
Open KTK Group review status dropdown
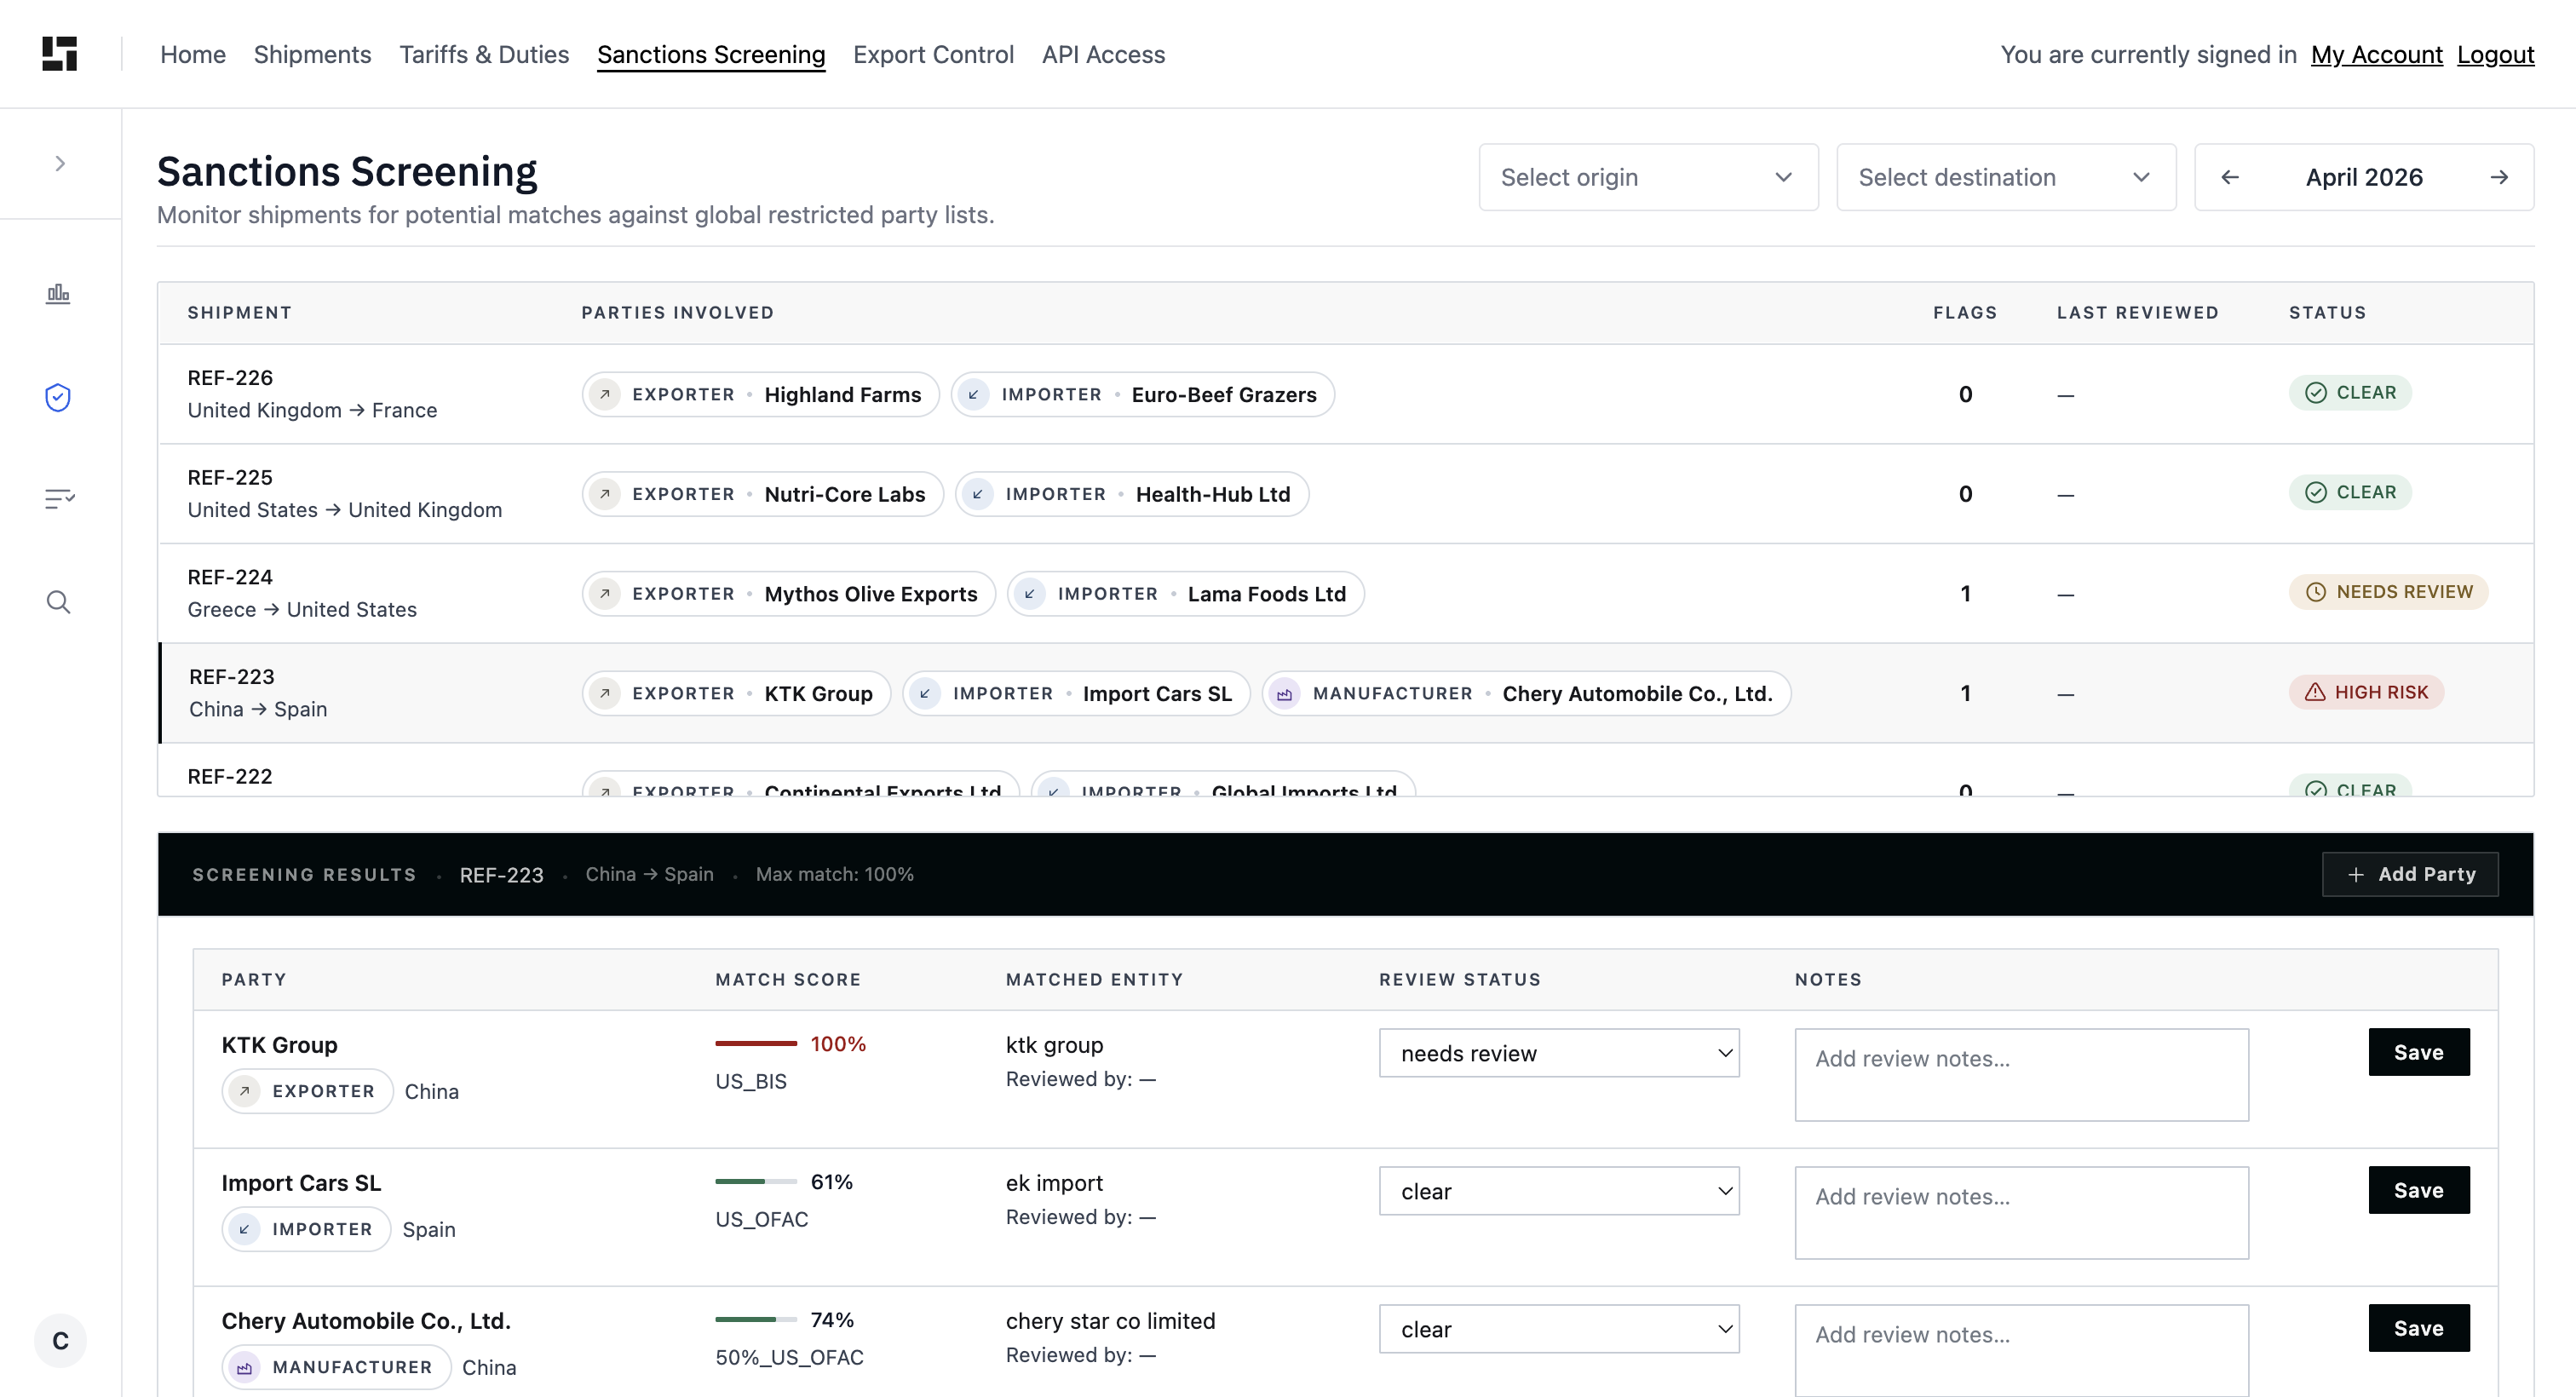(x=1559, y=1053)
